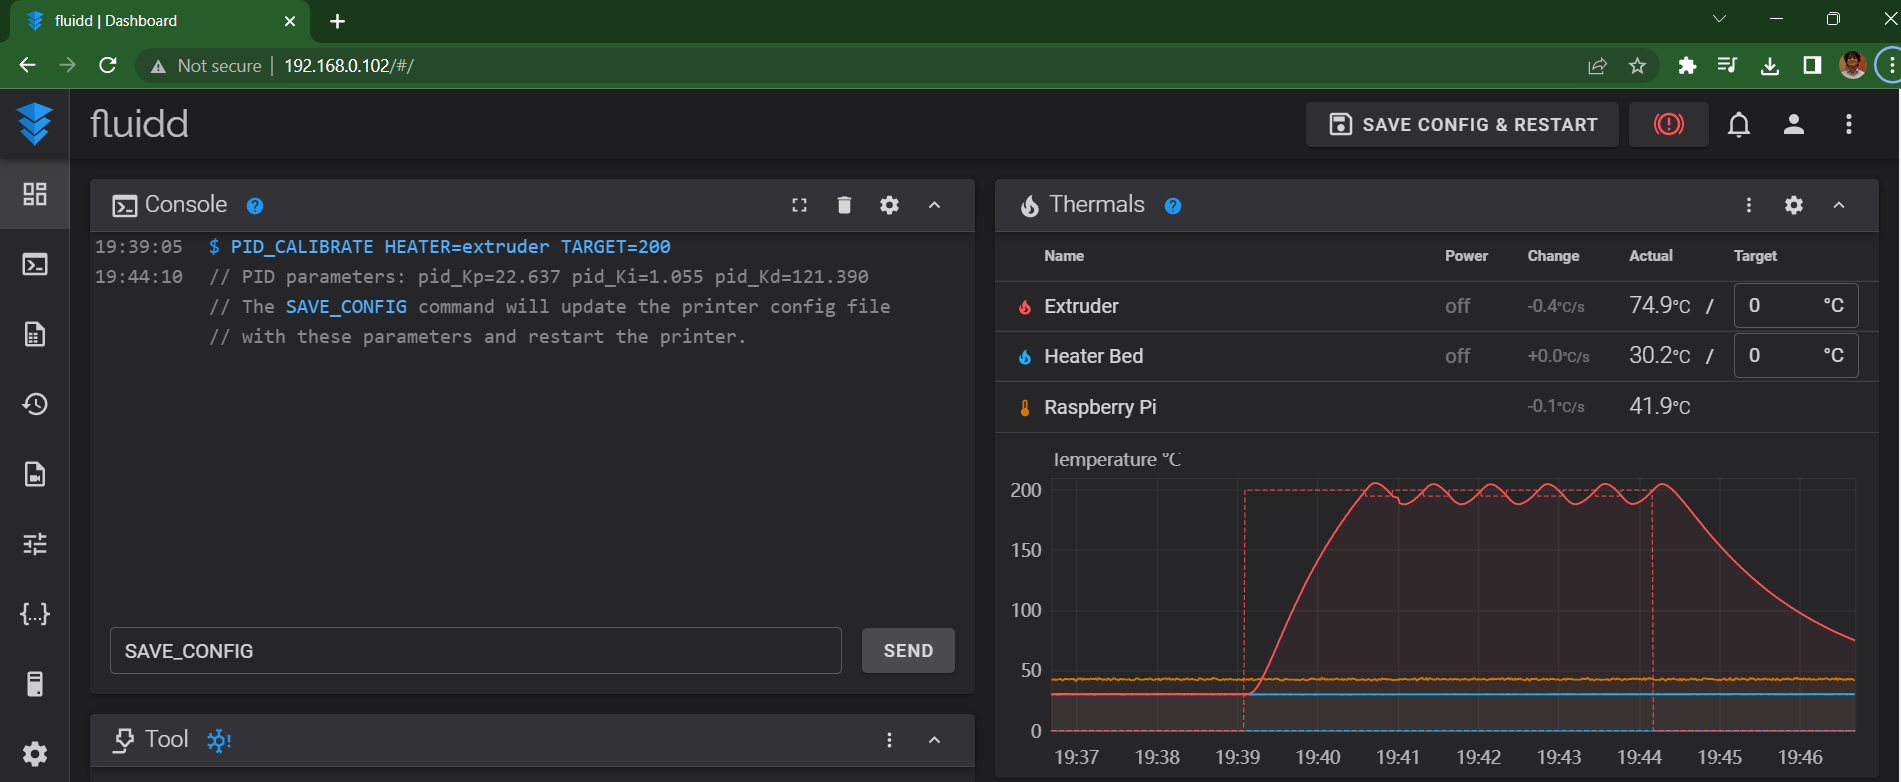
Task: Open the Configuration braces sidebar icon
Action: (35, 614)
